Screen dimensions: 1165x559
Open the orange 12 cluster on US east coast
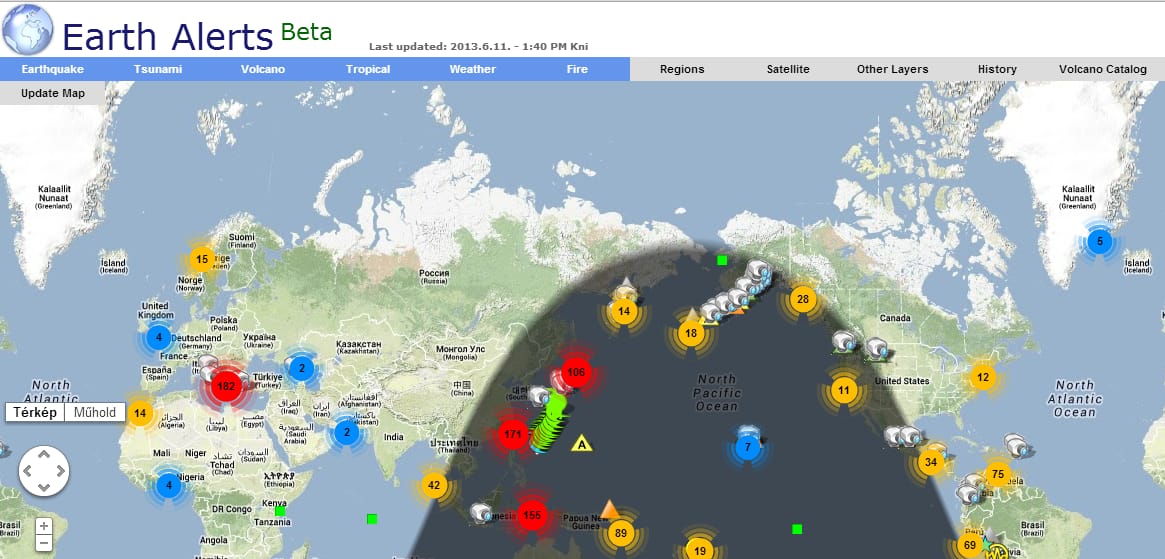pyautogui.click(x=983, y=377)
